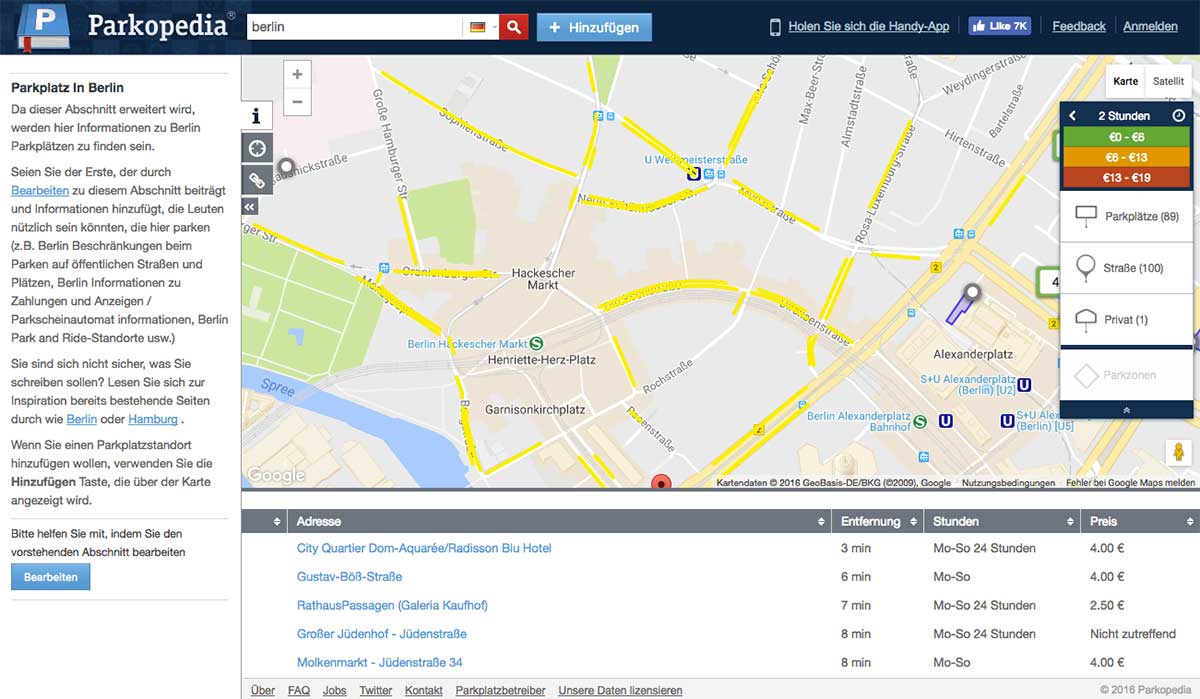Zoom out the map with minus button

coord(297,102)
